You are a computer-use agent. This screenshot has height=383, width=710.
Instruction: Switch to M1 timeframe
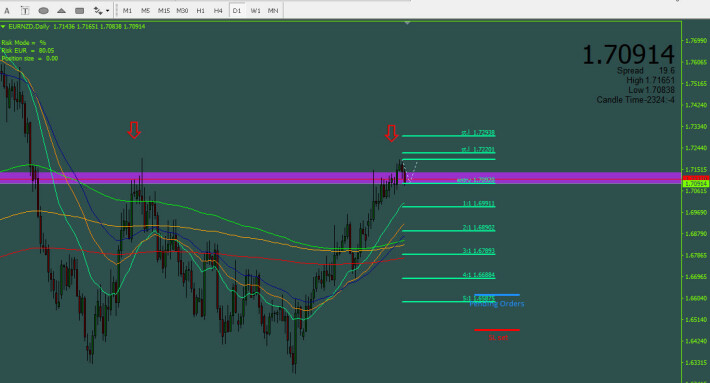[x=127, y=10]
